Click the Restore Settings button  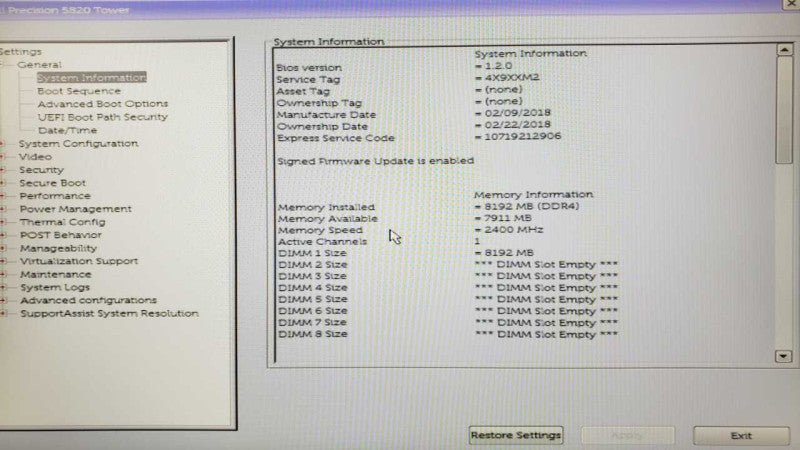[516, 435]
